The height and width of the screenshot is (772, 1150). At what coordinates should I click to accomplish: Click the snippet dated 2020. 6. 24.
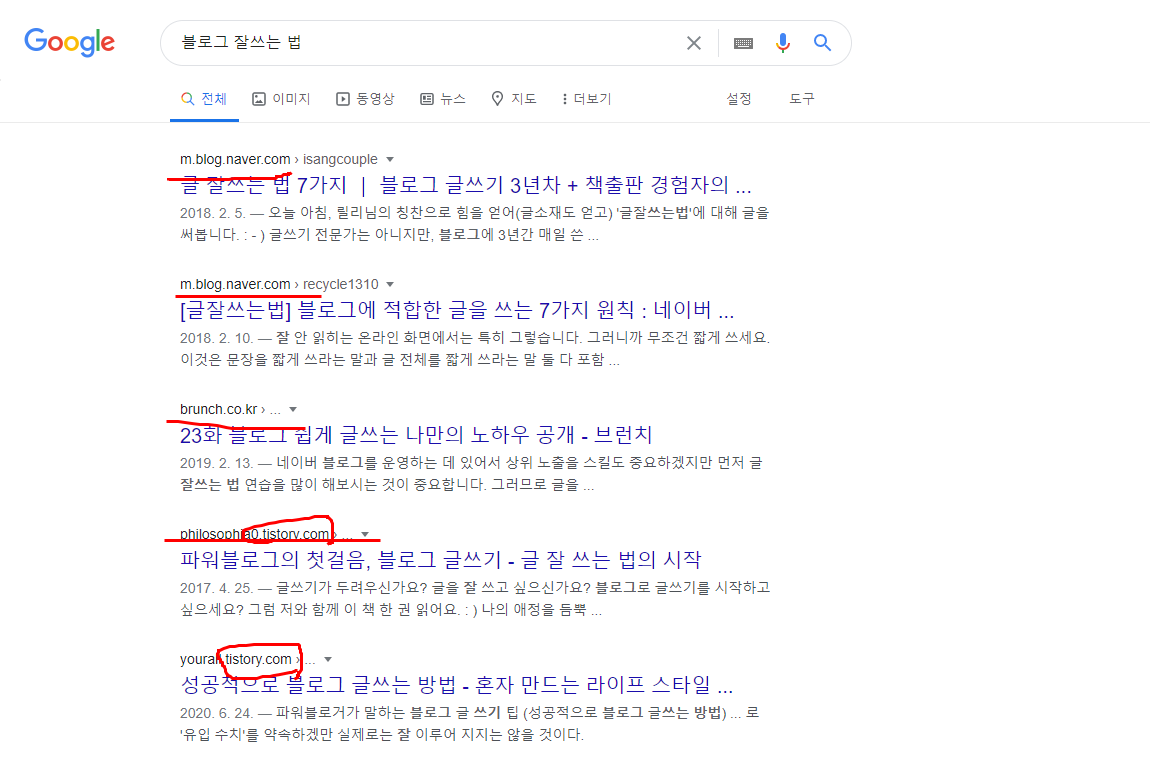point(469,724)
